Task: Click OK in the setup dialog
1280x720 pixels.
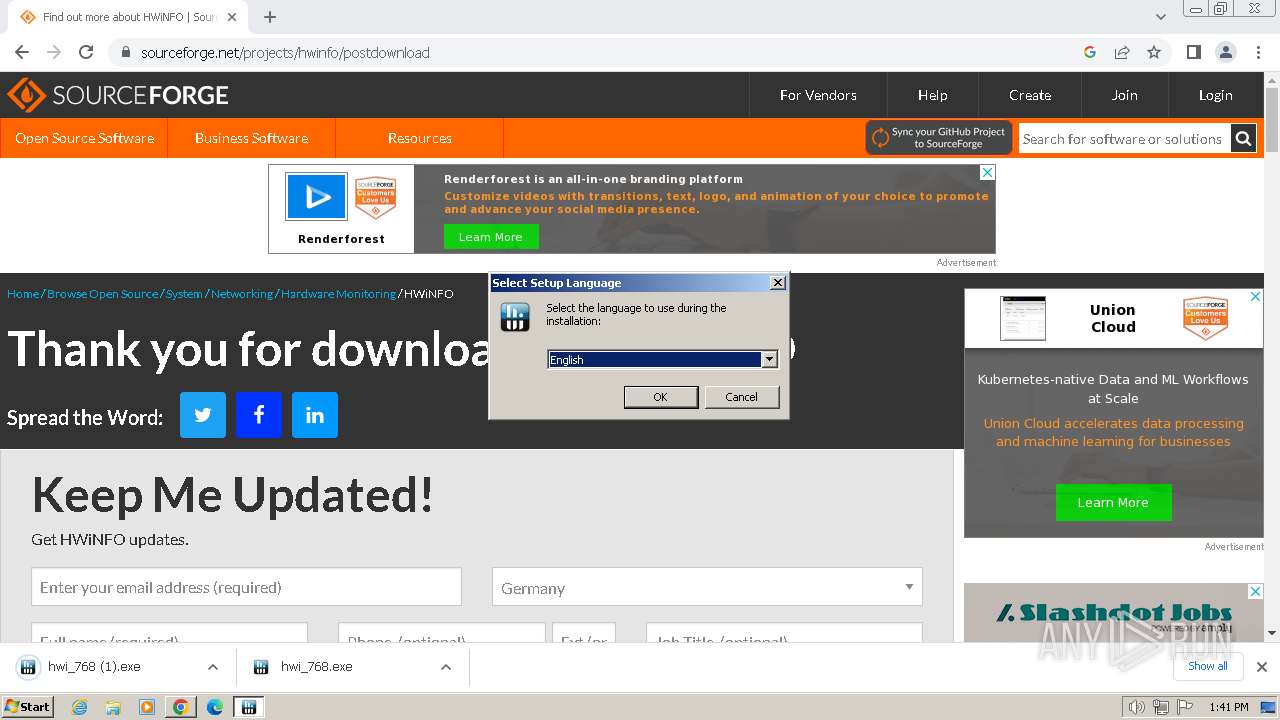Action: click(661, 397)
